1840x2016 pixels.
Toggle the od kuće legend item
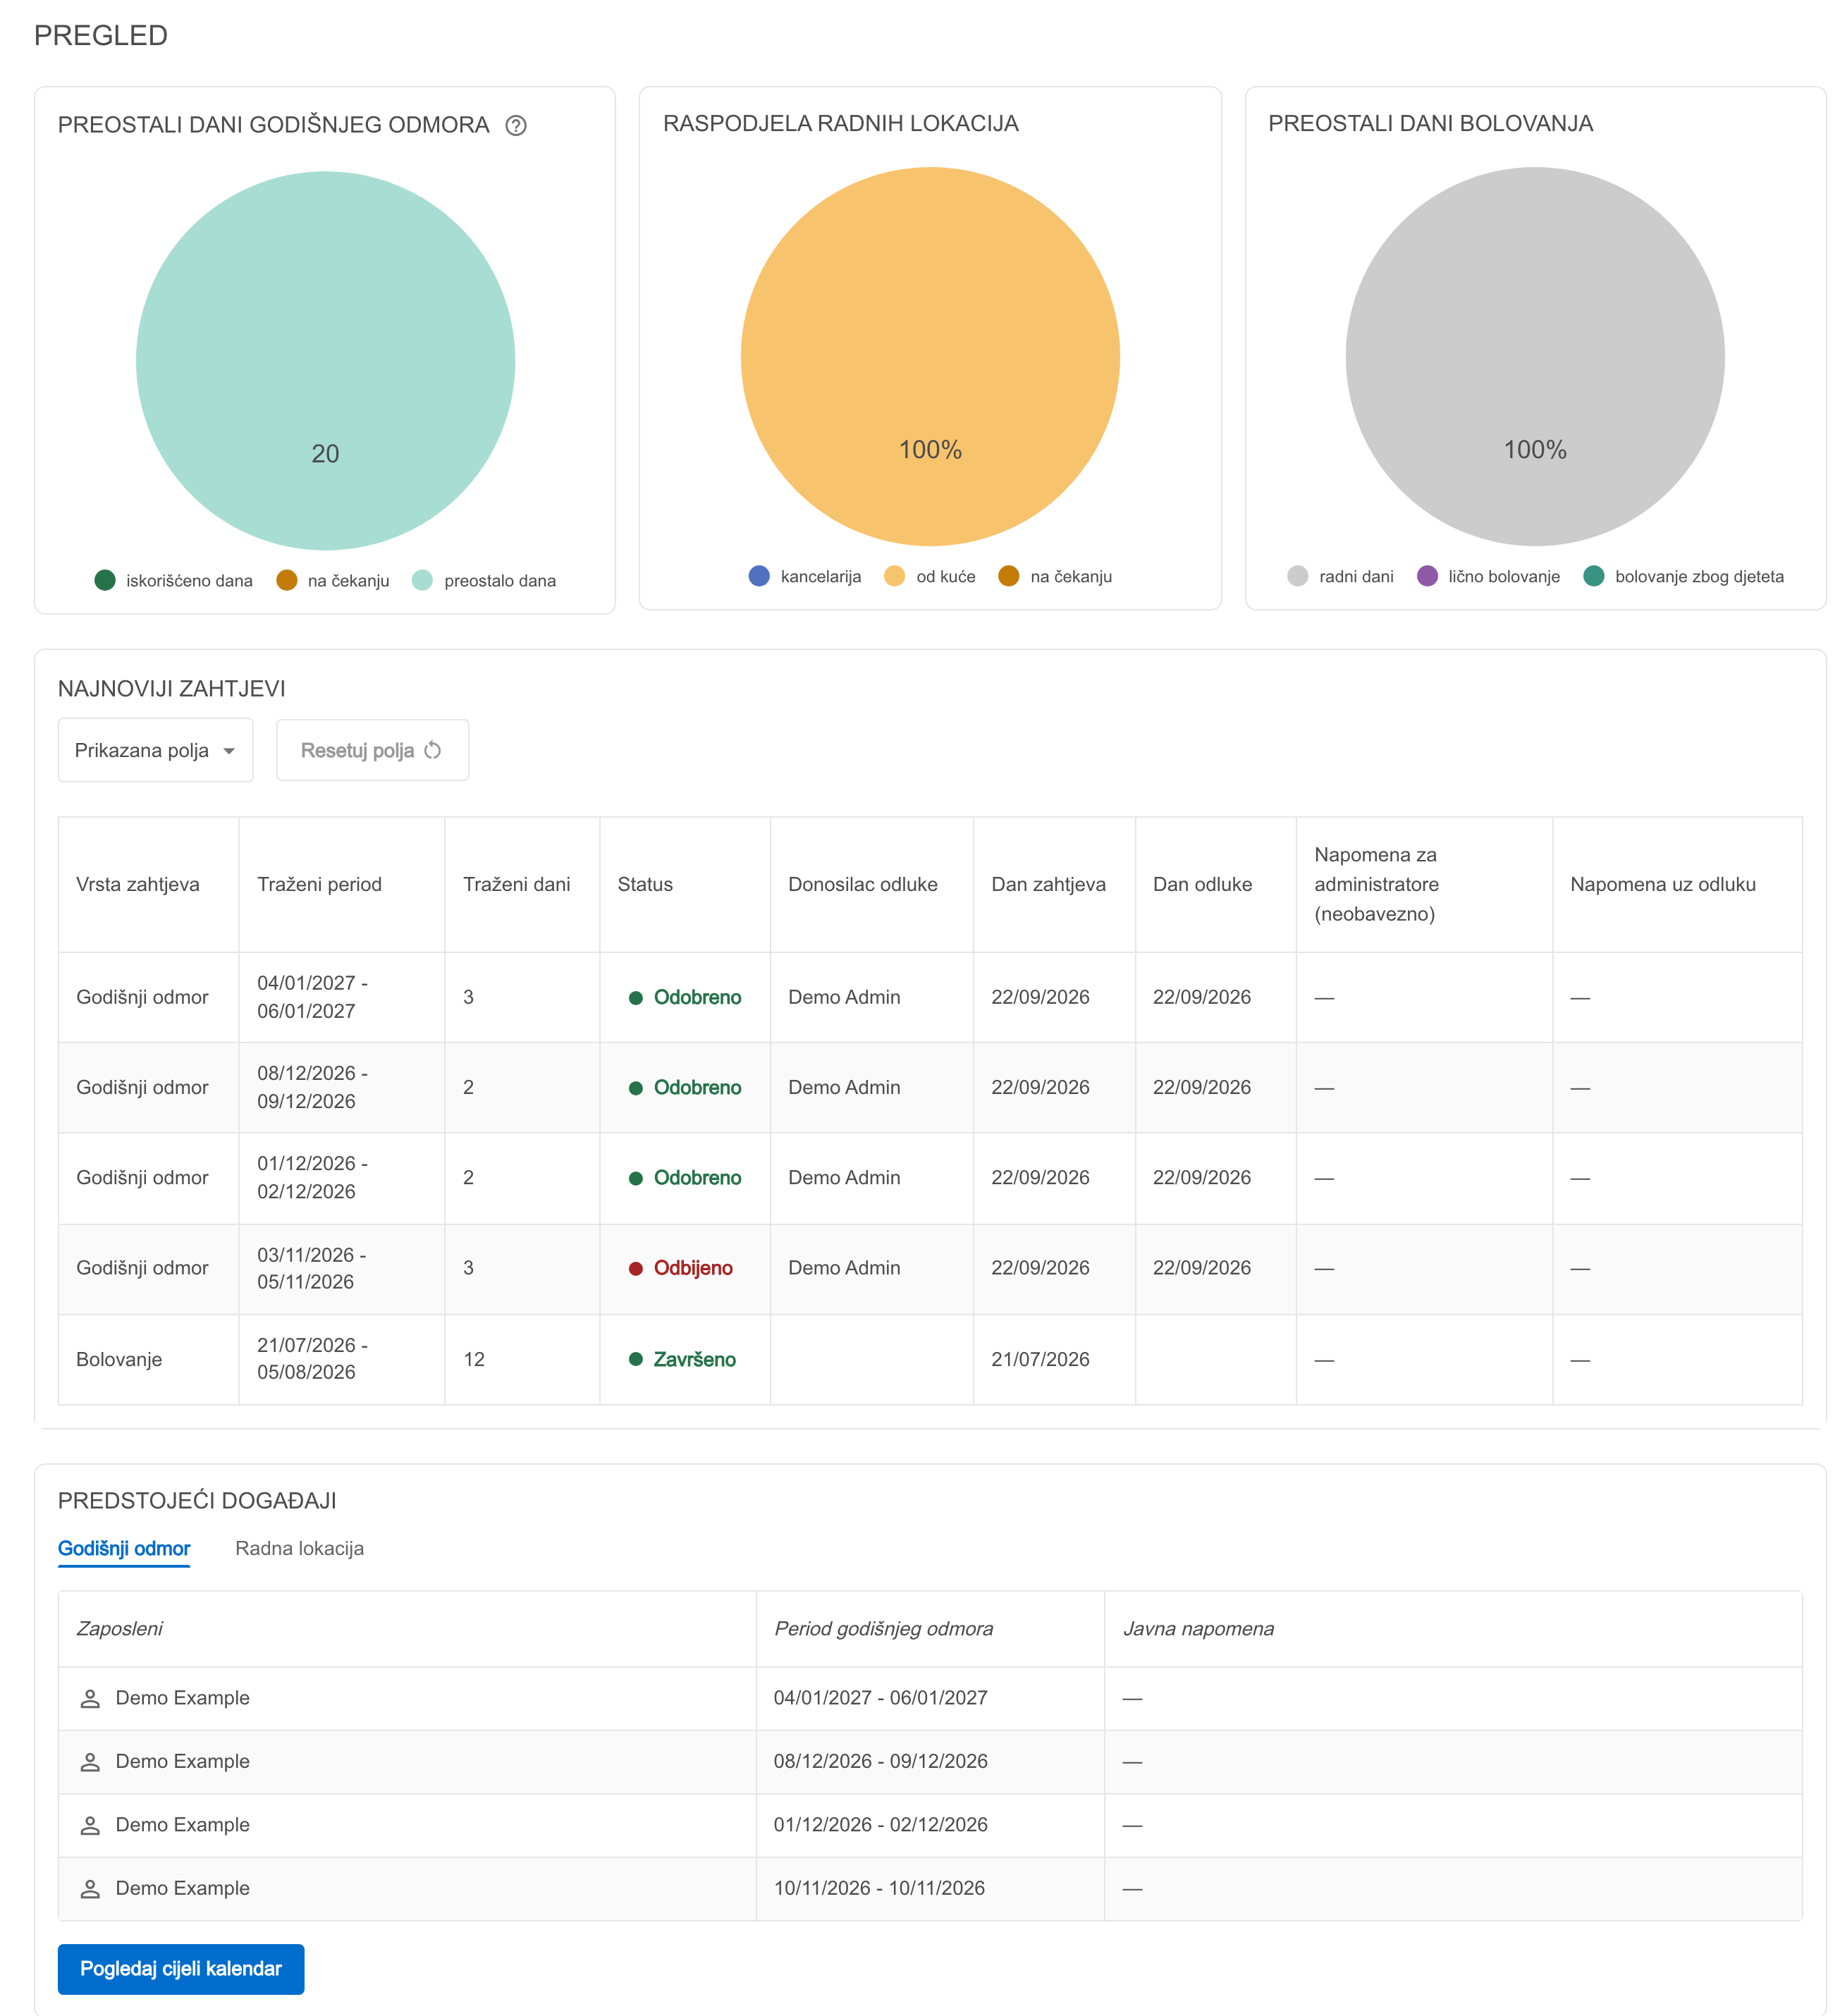point(930,576)
